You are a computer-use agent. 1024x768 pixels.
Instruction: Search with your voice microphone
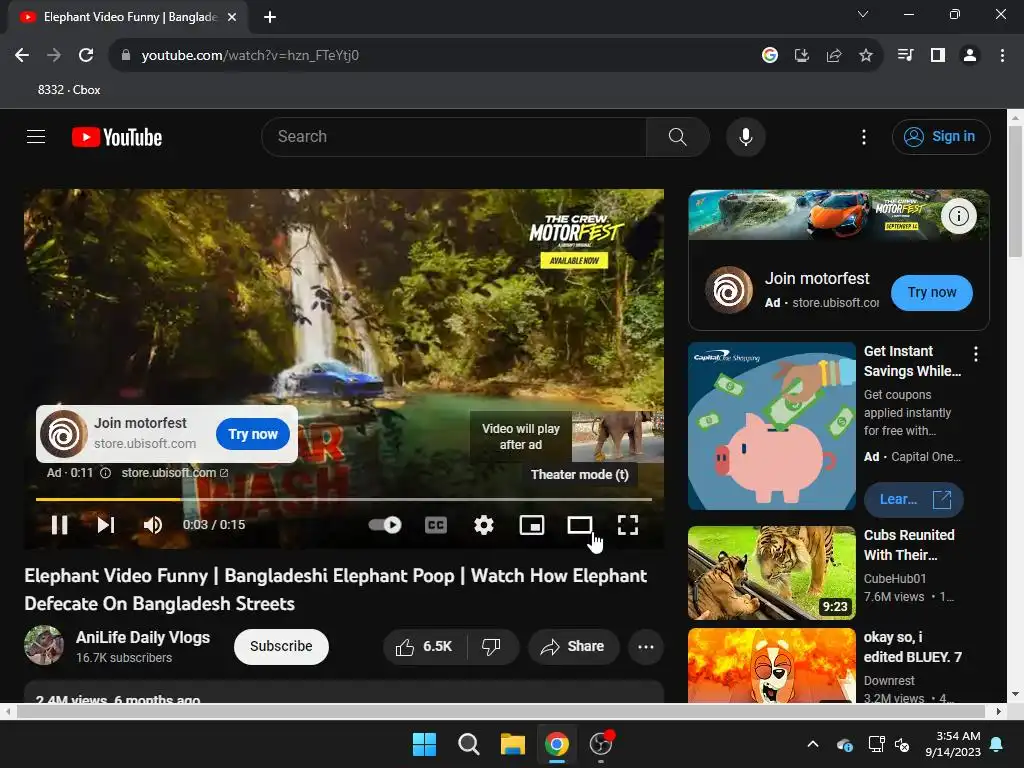tap(746, 136)
